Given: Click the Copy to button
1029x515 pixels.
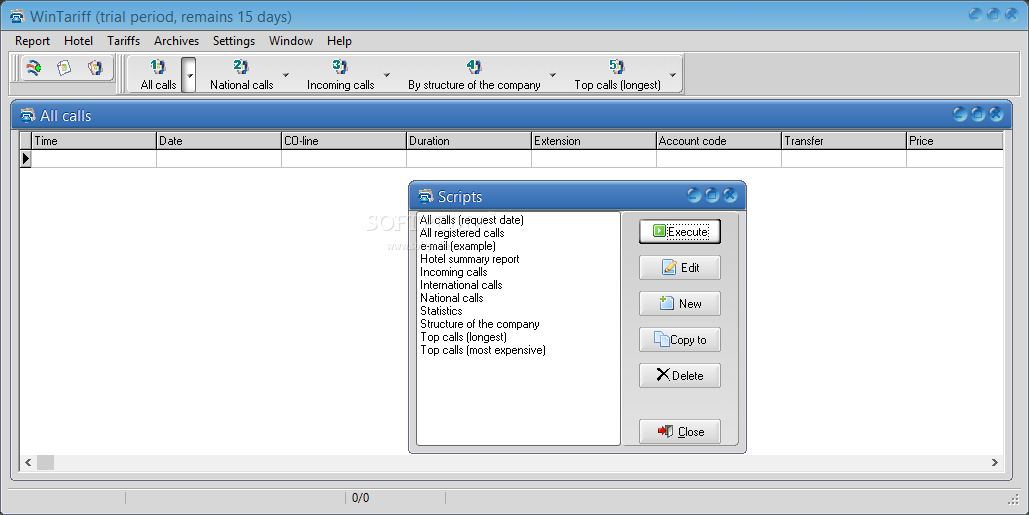Looking at the screenshot, I should [x=680, y=340].
